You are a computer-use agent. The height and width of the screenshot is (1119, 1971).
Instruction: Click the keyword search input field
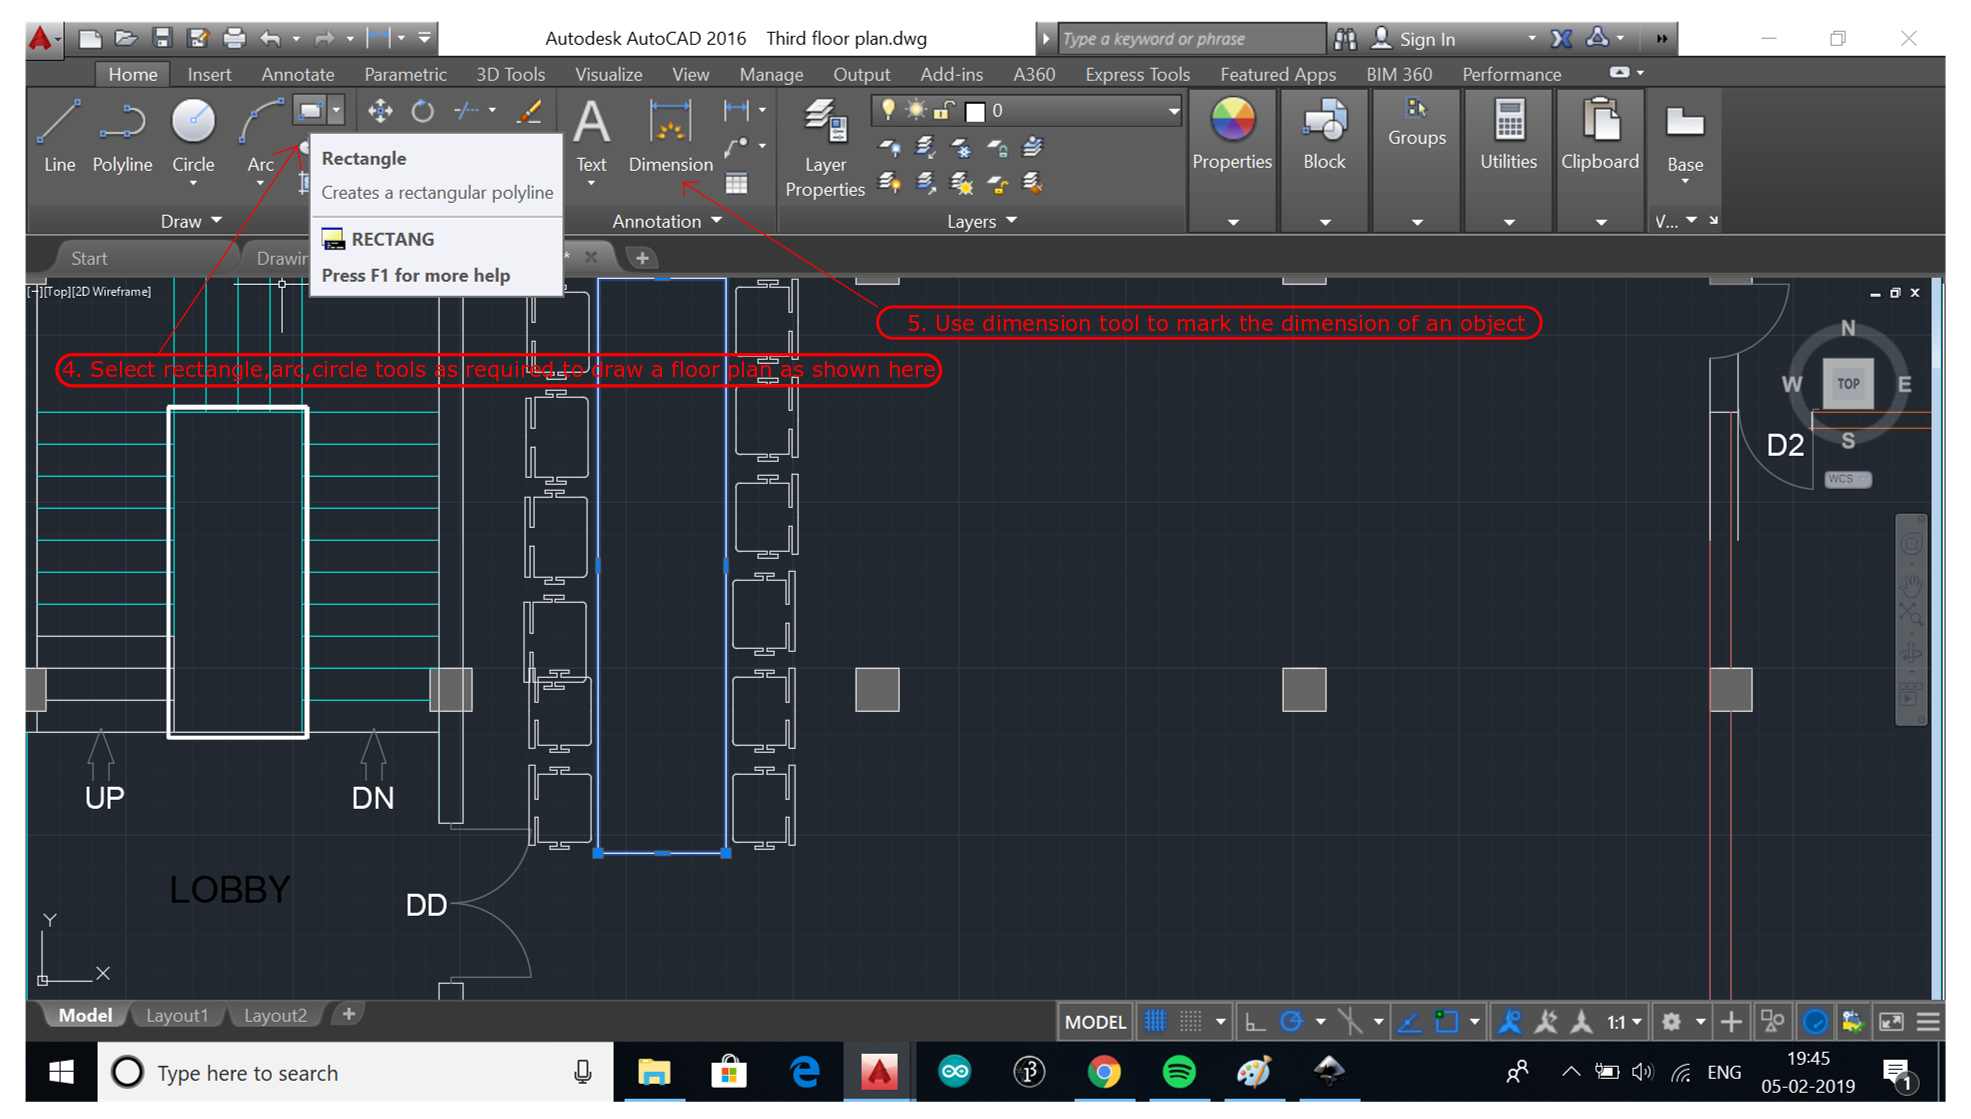[1190, 39]
